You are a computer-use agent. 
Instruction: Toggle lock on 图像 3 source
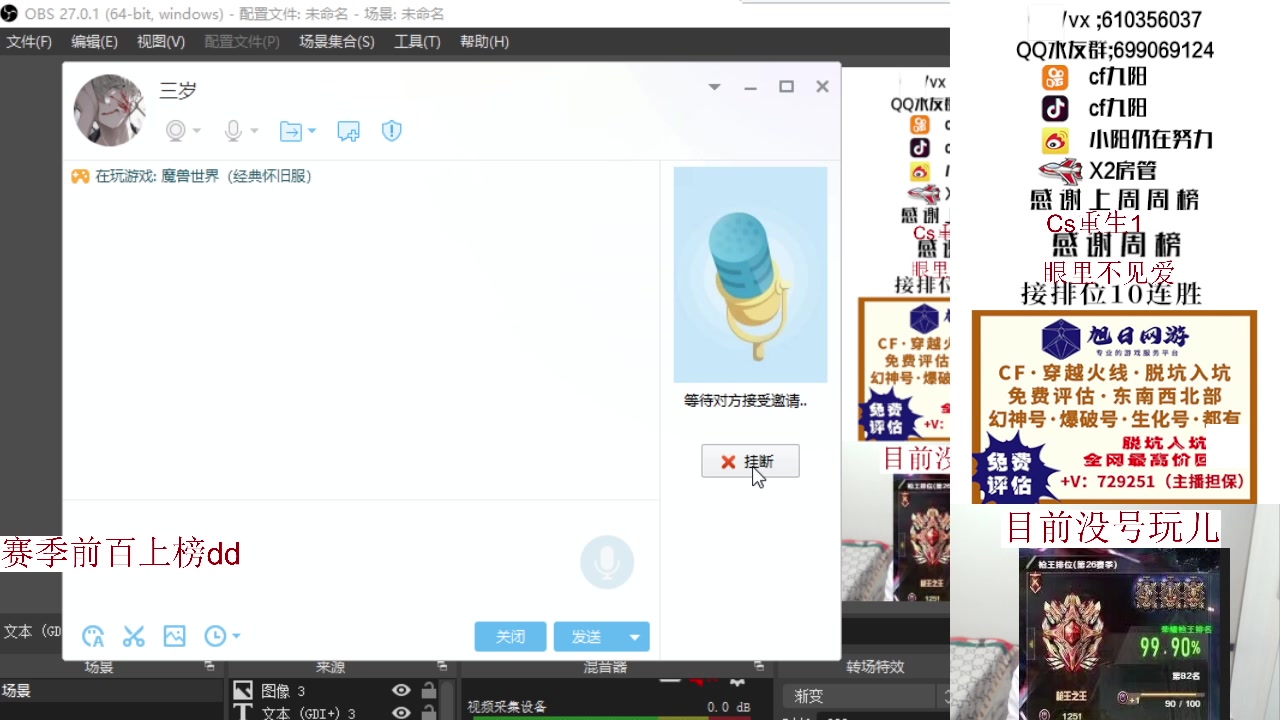click(x=429, y=690)
